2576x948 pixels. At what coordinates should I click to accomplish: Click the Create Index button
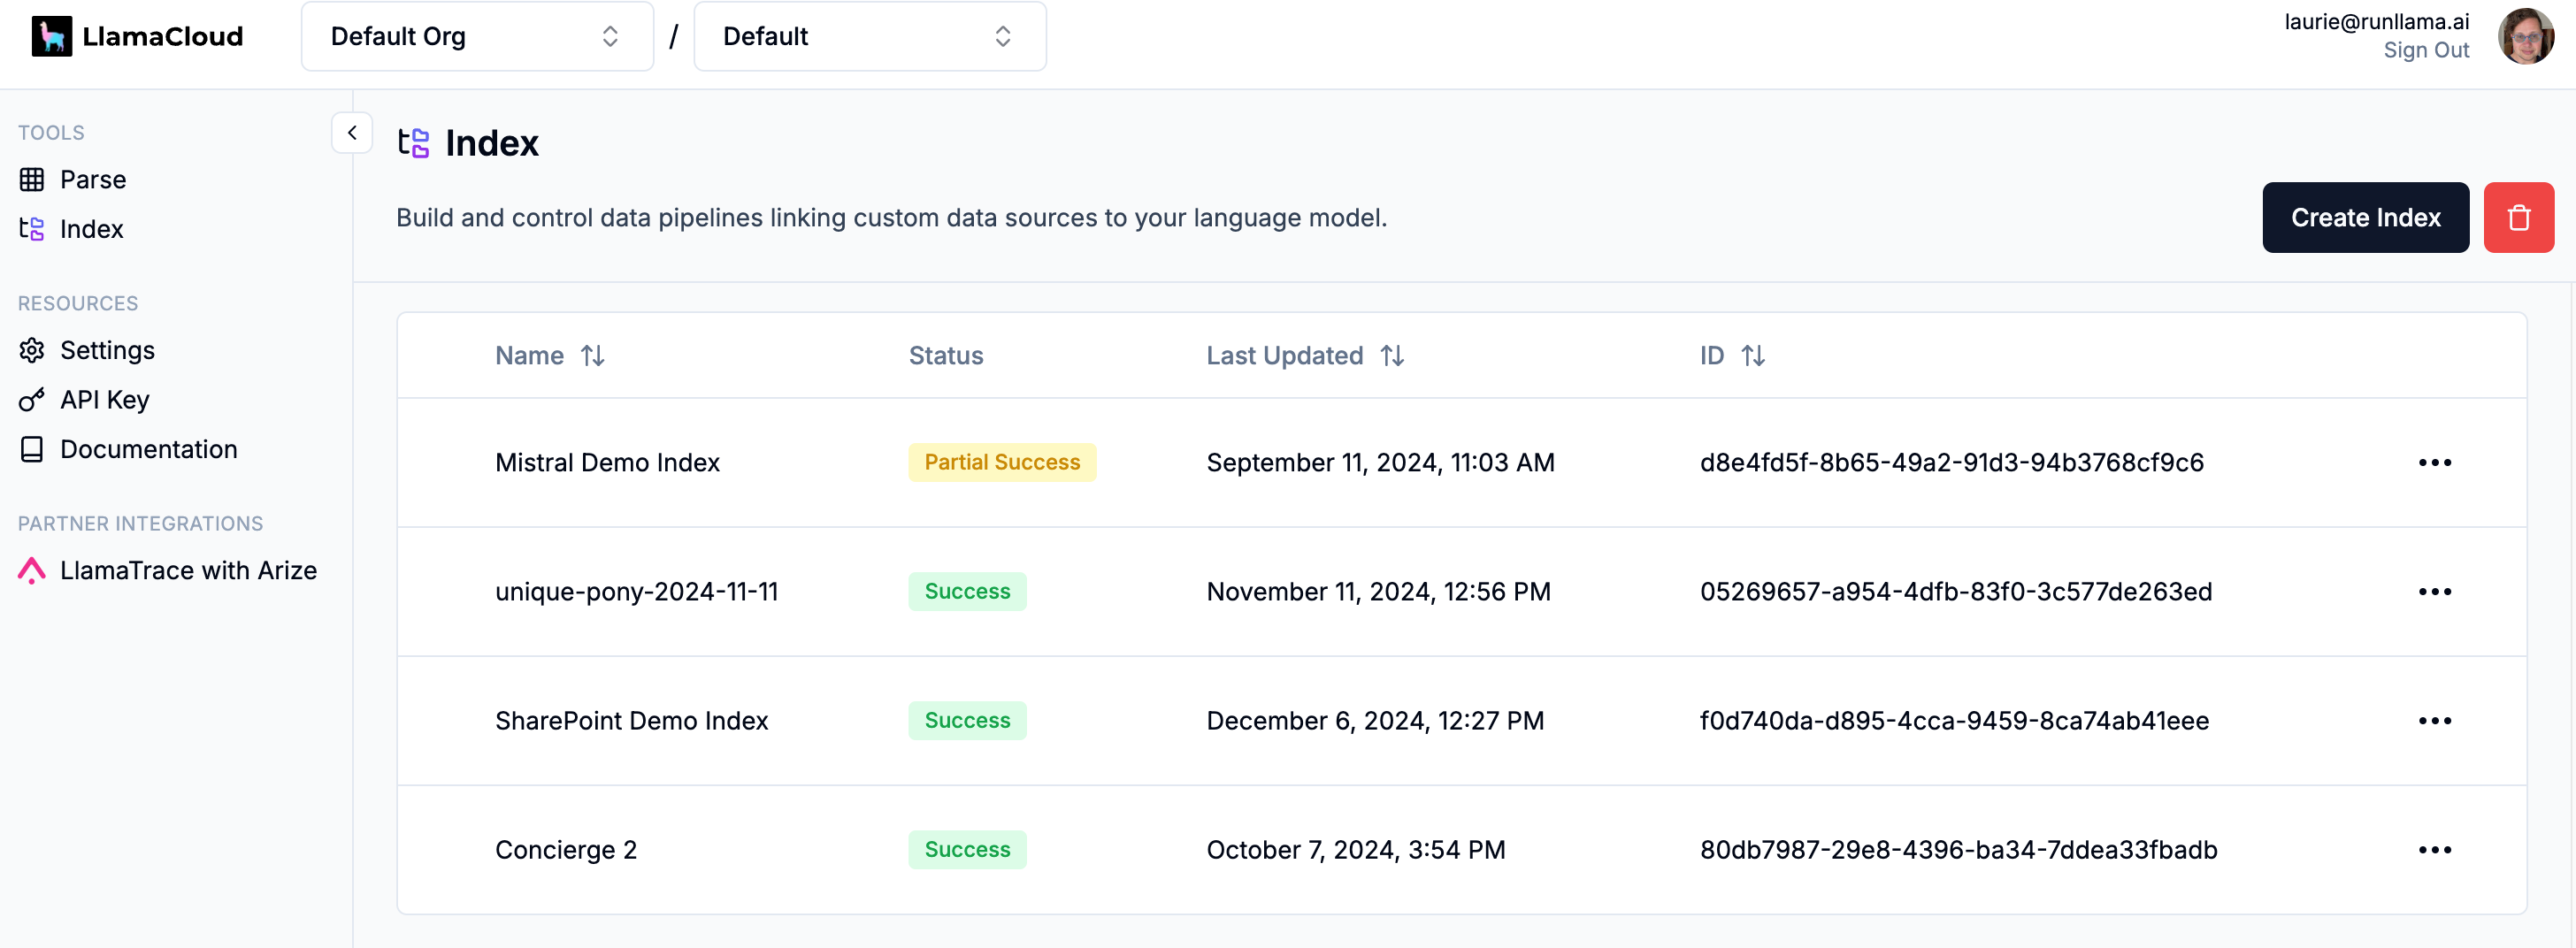coord(2365,218)
